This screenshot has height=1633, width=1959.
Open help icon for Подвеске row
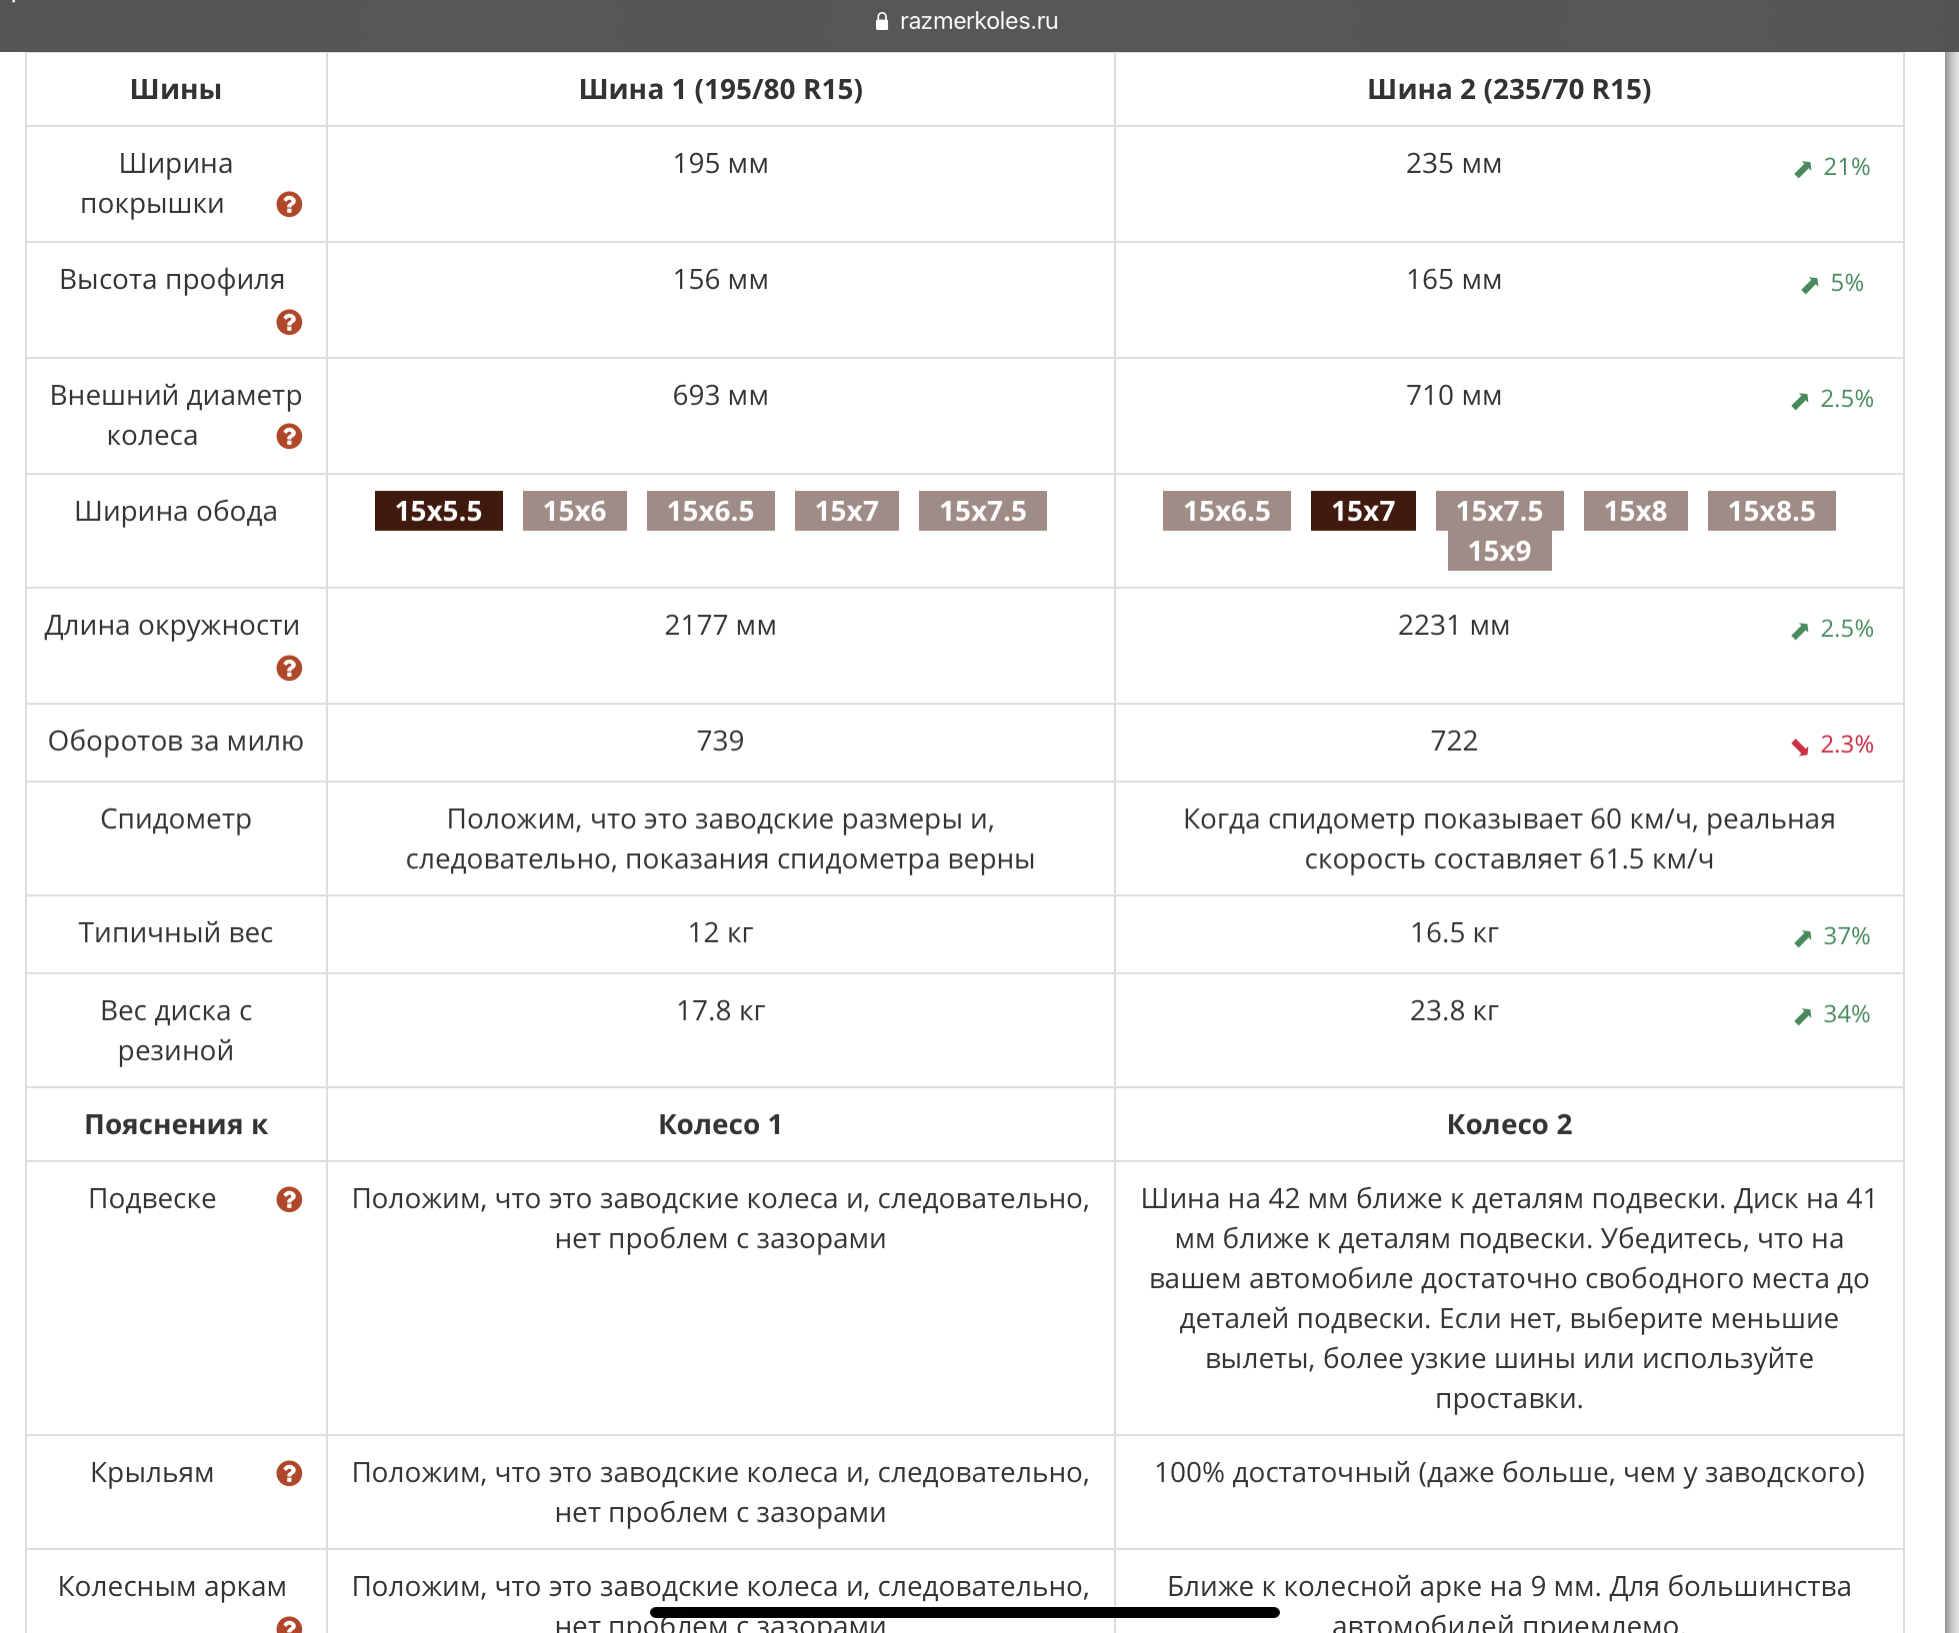[289, 1200]
